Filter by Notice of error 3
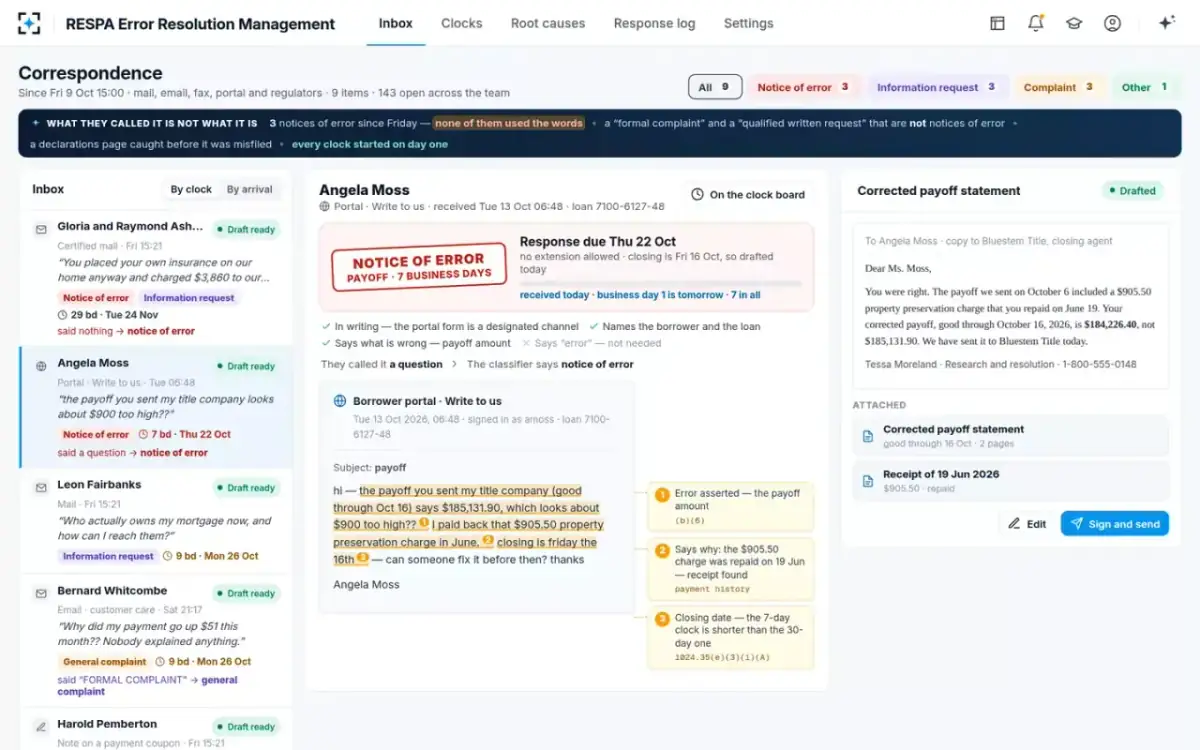The height and width of the screenshot is (750, 1200). pos(802,87)
